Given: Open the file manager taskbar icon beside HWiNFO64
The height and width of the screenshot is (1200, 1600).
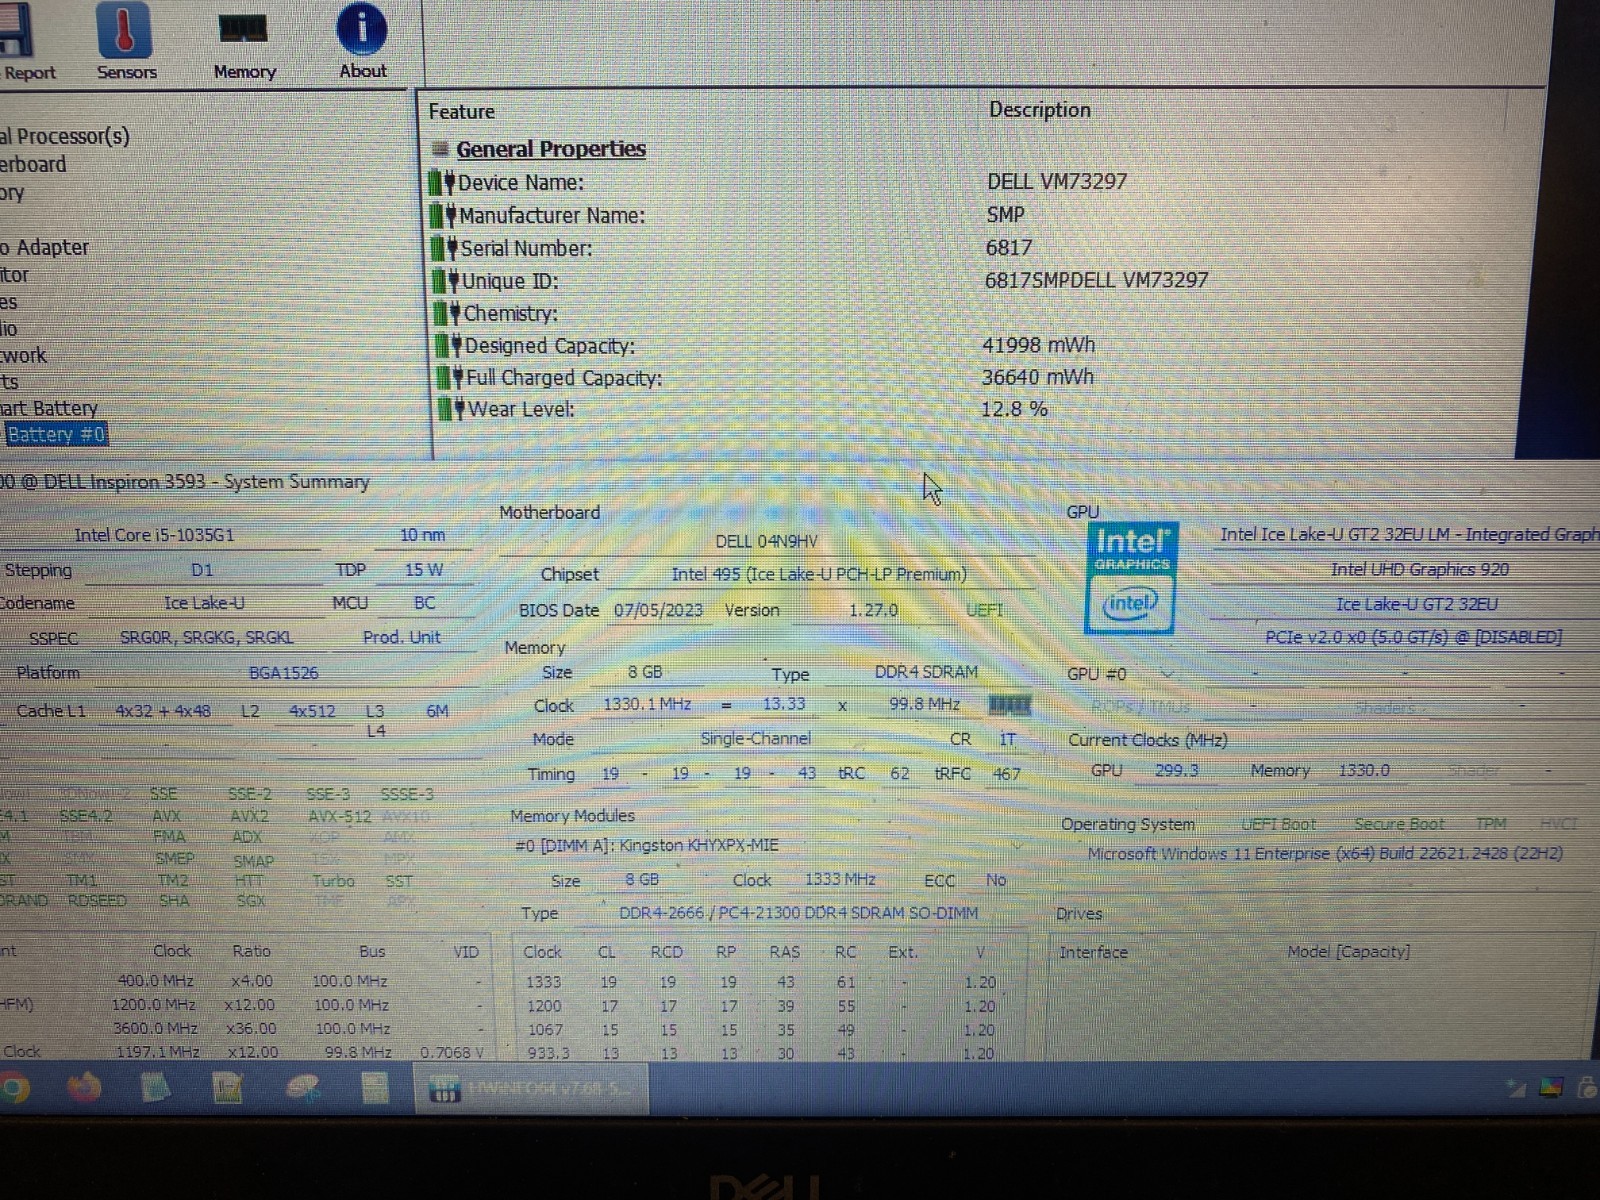Looking at the screenshot, I should click(x=375, y=1088).
